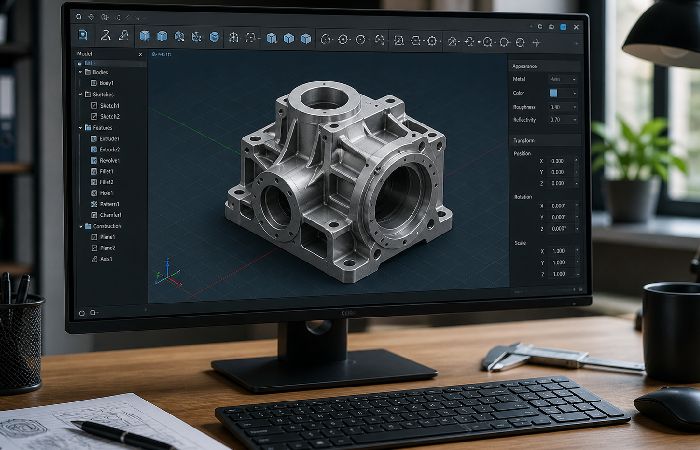Click the Fillet2 feature icon
Viewport: 700px width, 450px height.
pyautogui.click(x=94, y=182)
